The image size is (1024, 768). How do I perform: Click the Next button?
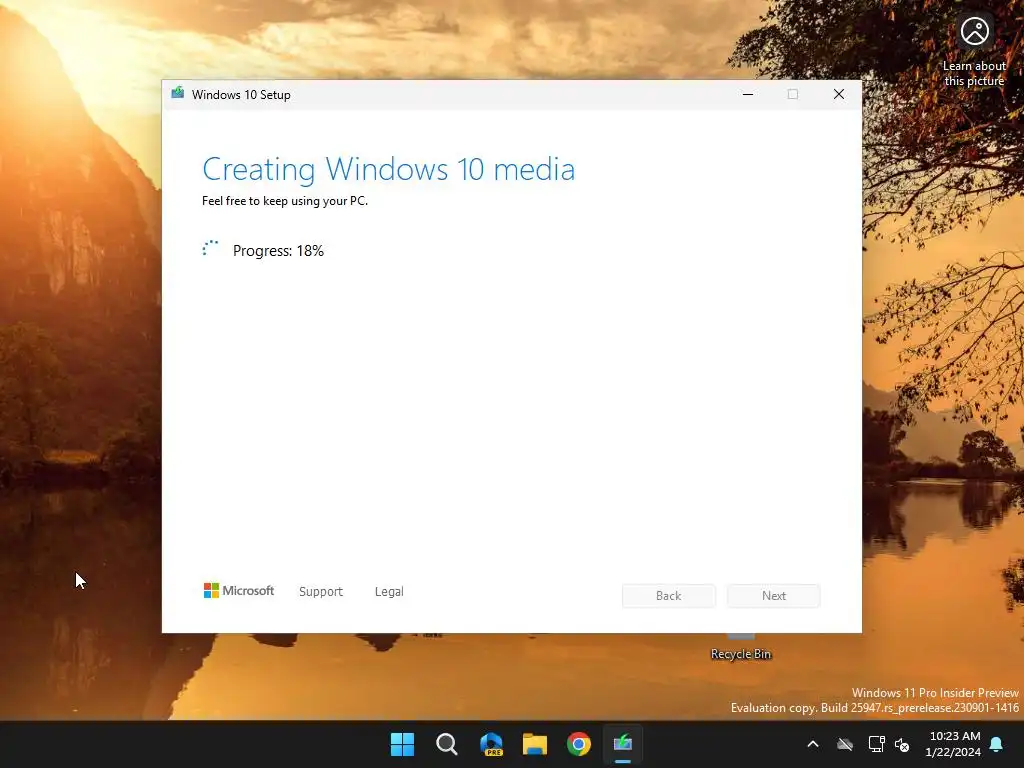[774, 596]
